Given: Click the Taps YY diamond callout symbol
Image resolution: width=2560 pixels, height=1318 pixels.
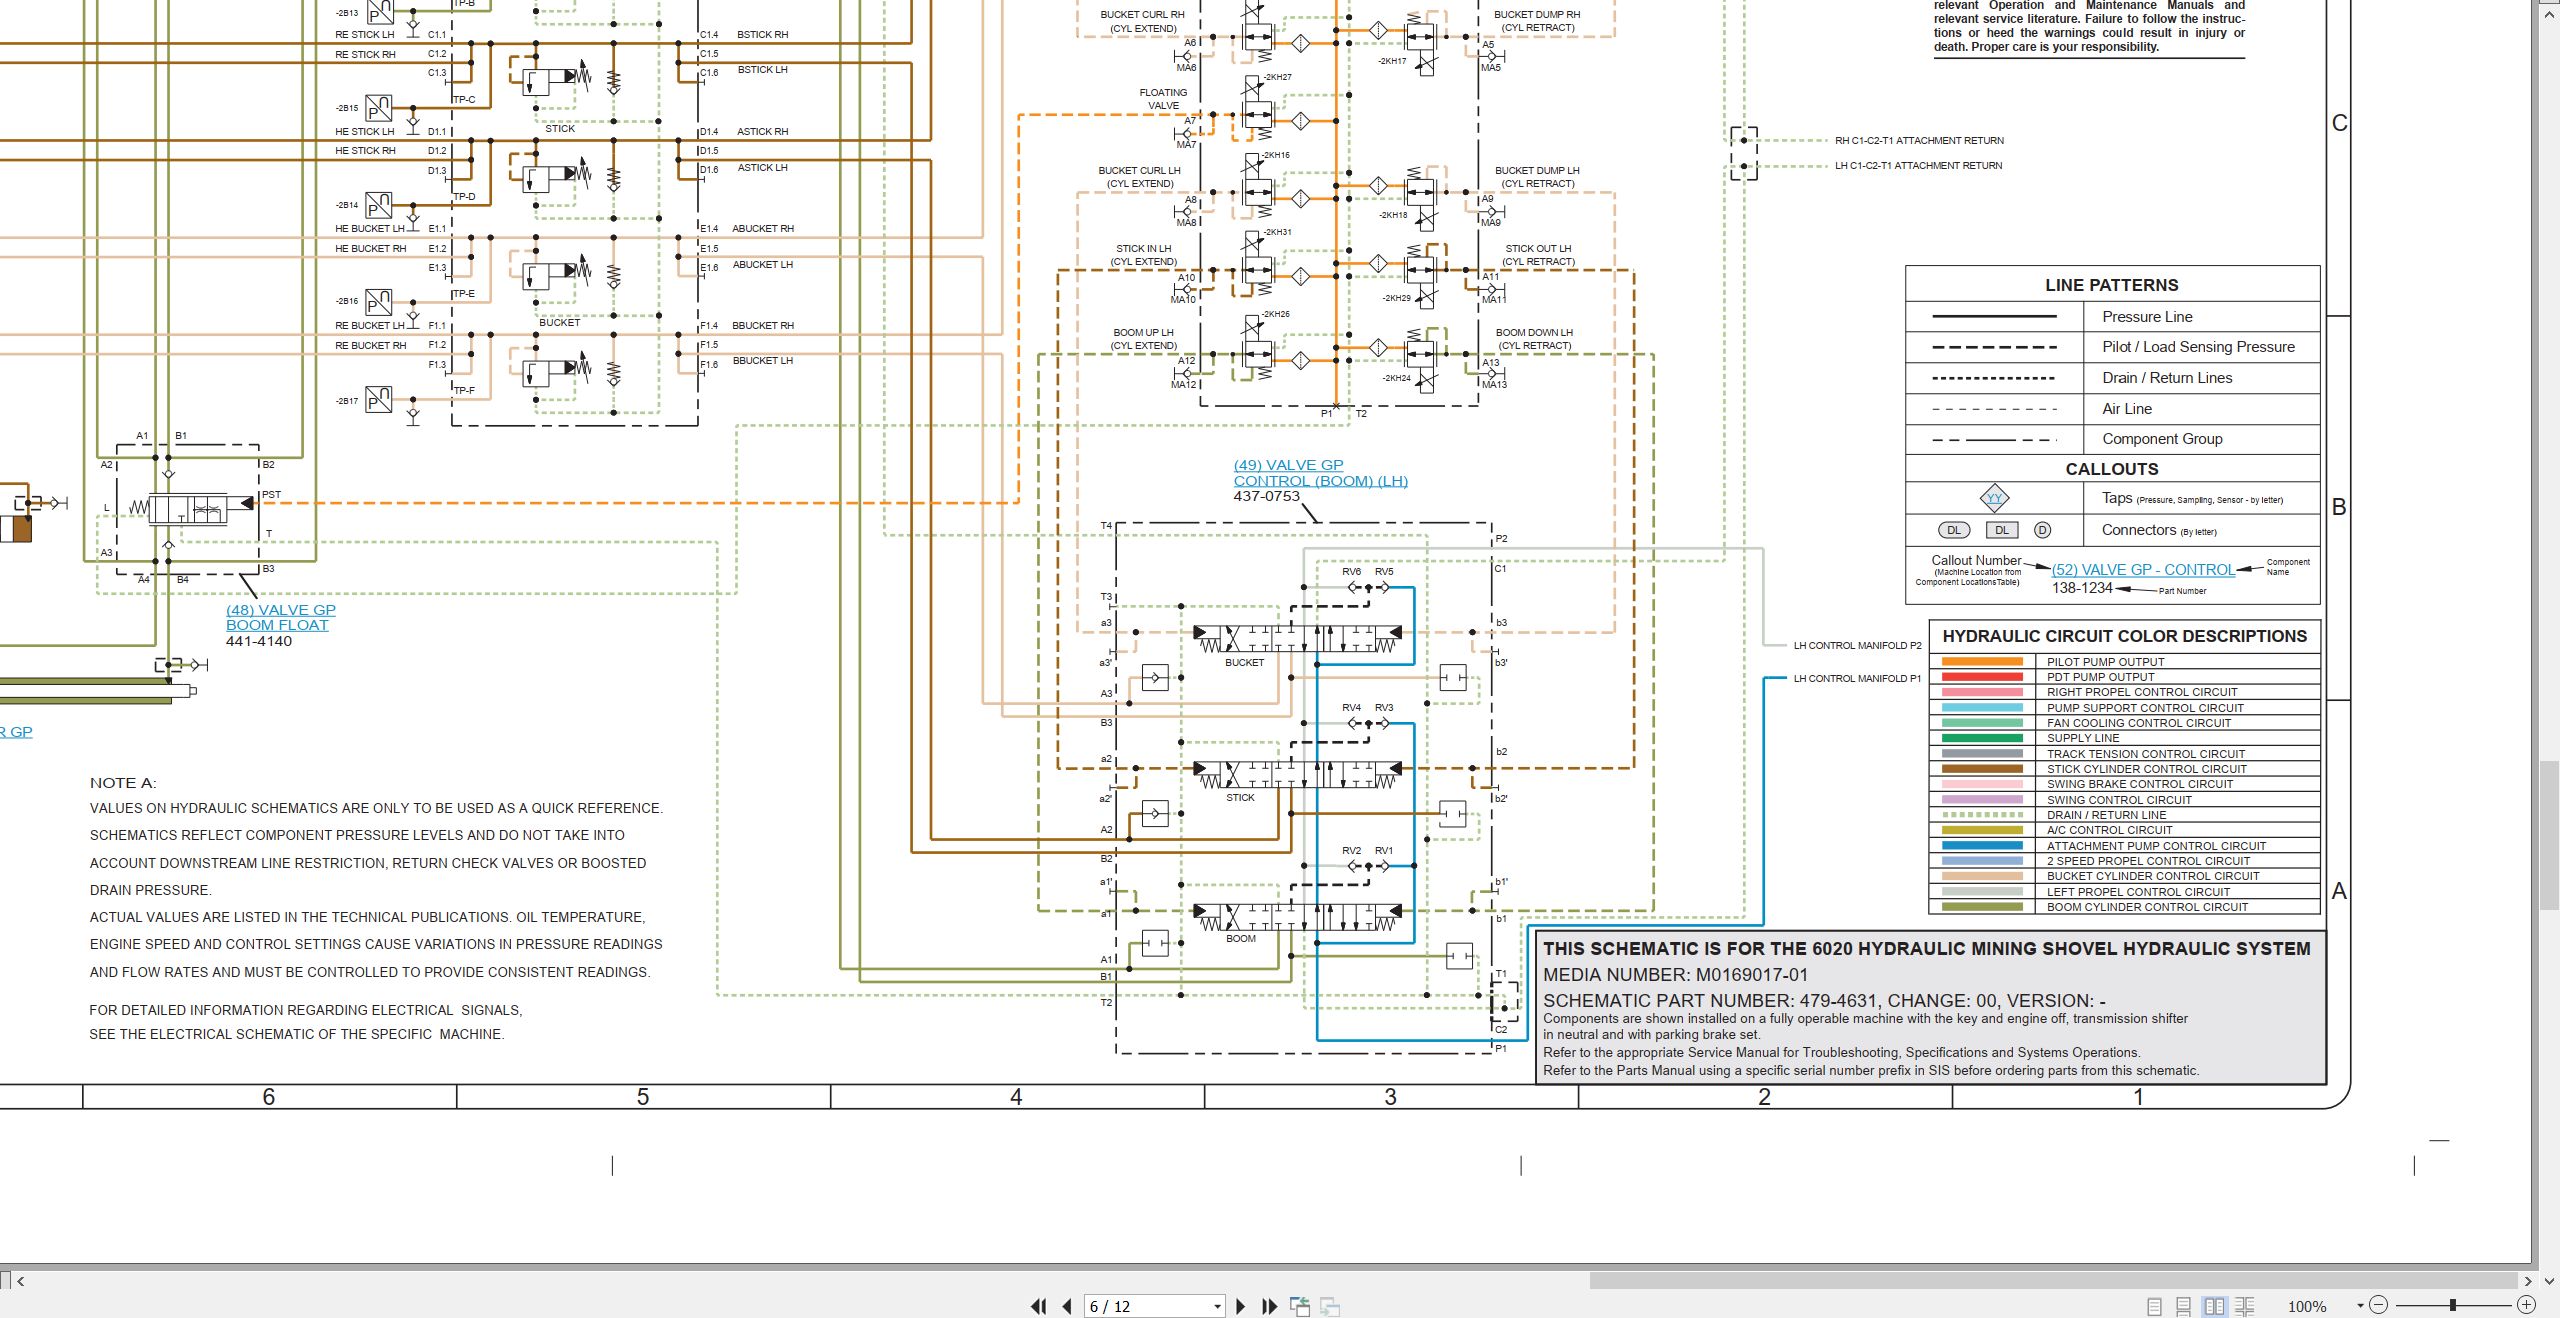Looking at the screenshot, I should (1994, 498).
